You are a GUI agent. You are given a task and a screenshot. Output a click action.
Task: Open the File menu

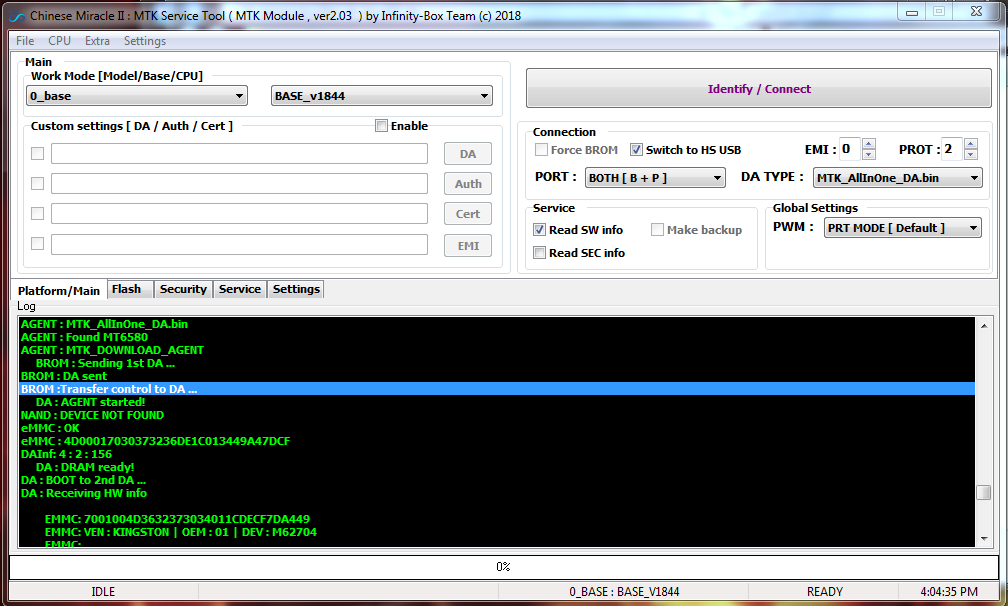[25, 40]
